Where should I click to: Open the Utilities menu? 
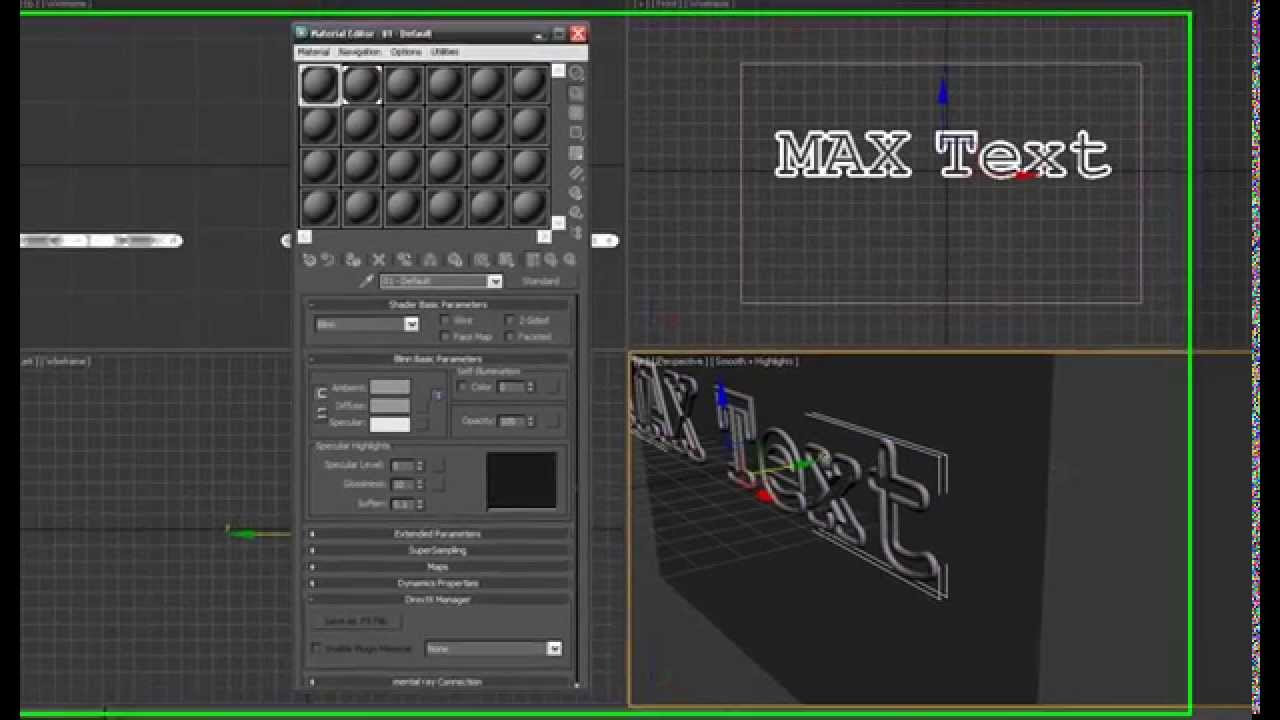pos(445,52)
